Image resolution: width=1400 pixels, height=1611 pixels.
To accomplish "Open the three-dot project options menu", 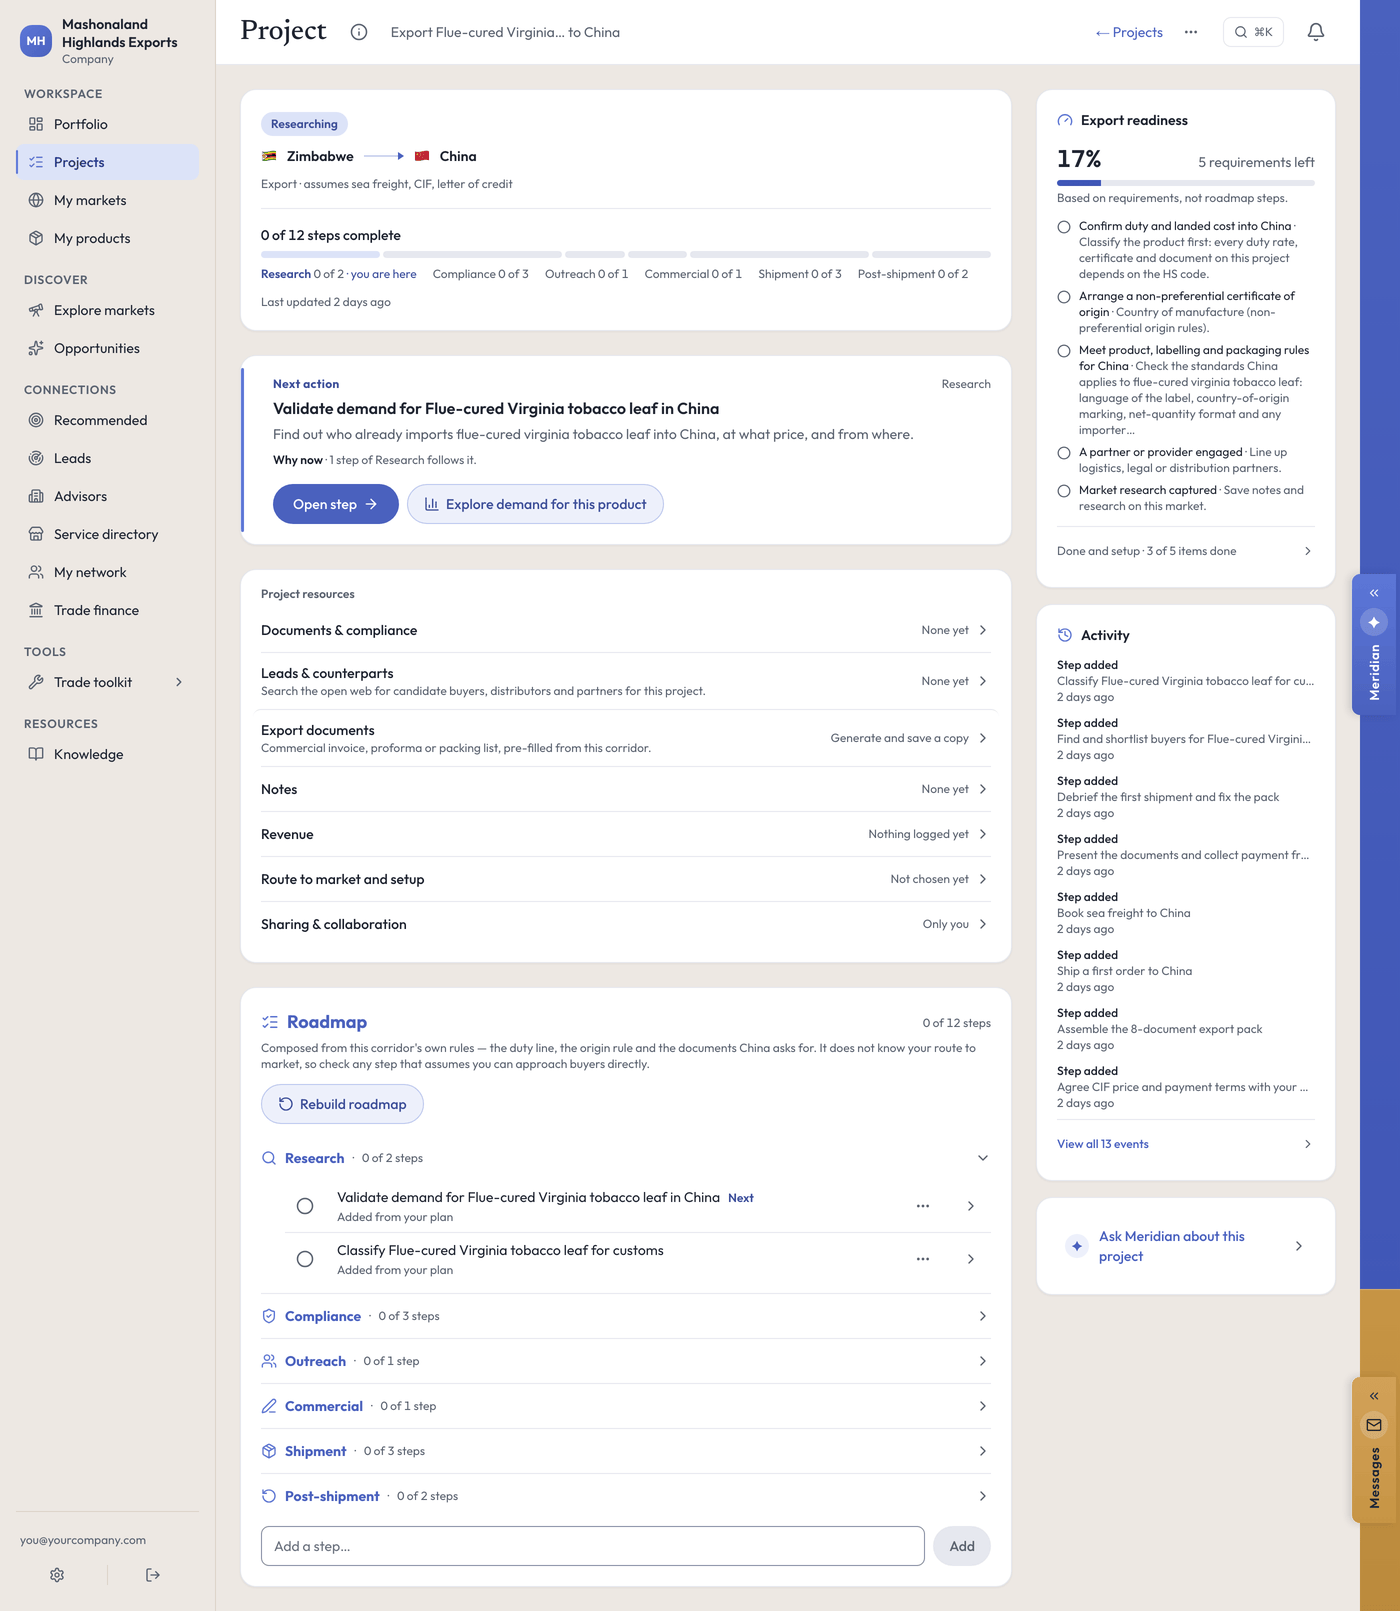I will pos(1191,32).
